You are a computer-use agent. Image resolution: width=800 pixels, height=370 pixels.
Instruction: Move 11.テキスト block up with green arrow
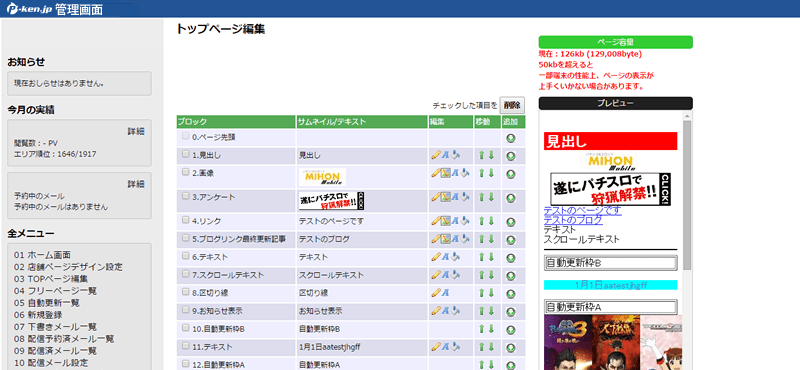coord(481,347)
